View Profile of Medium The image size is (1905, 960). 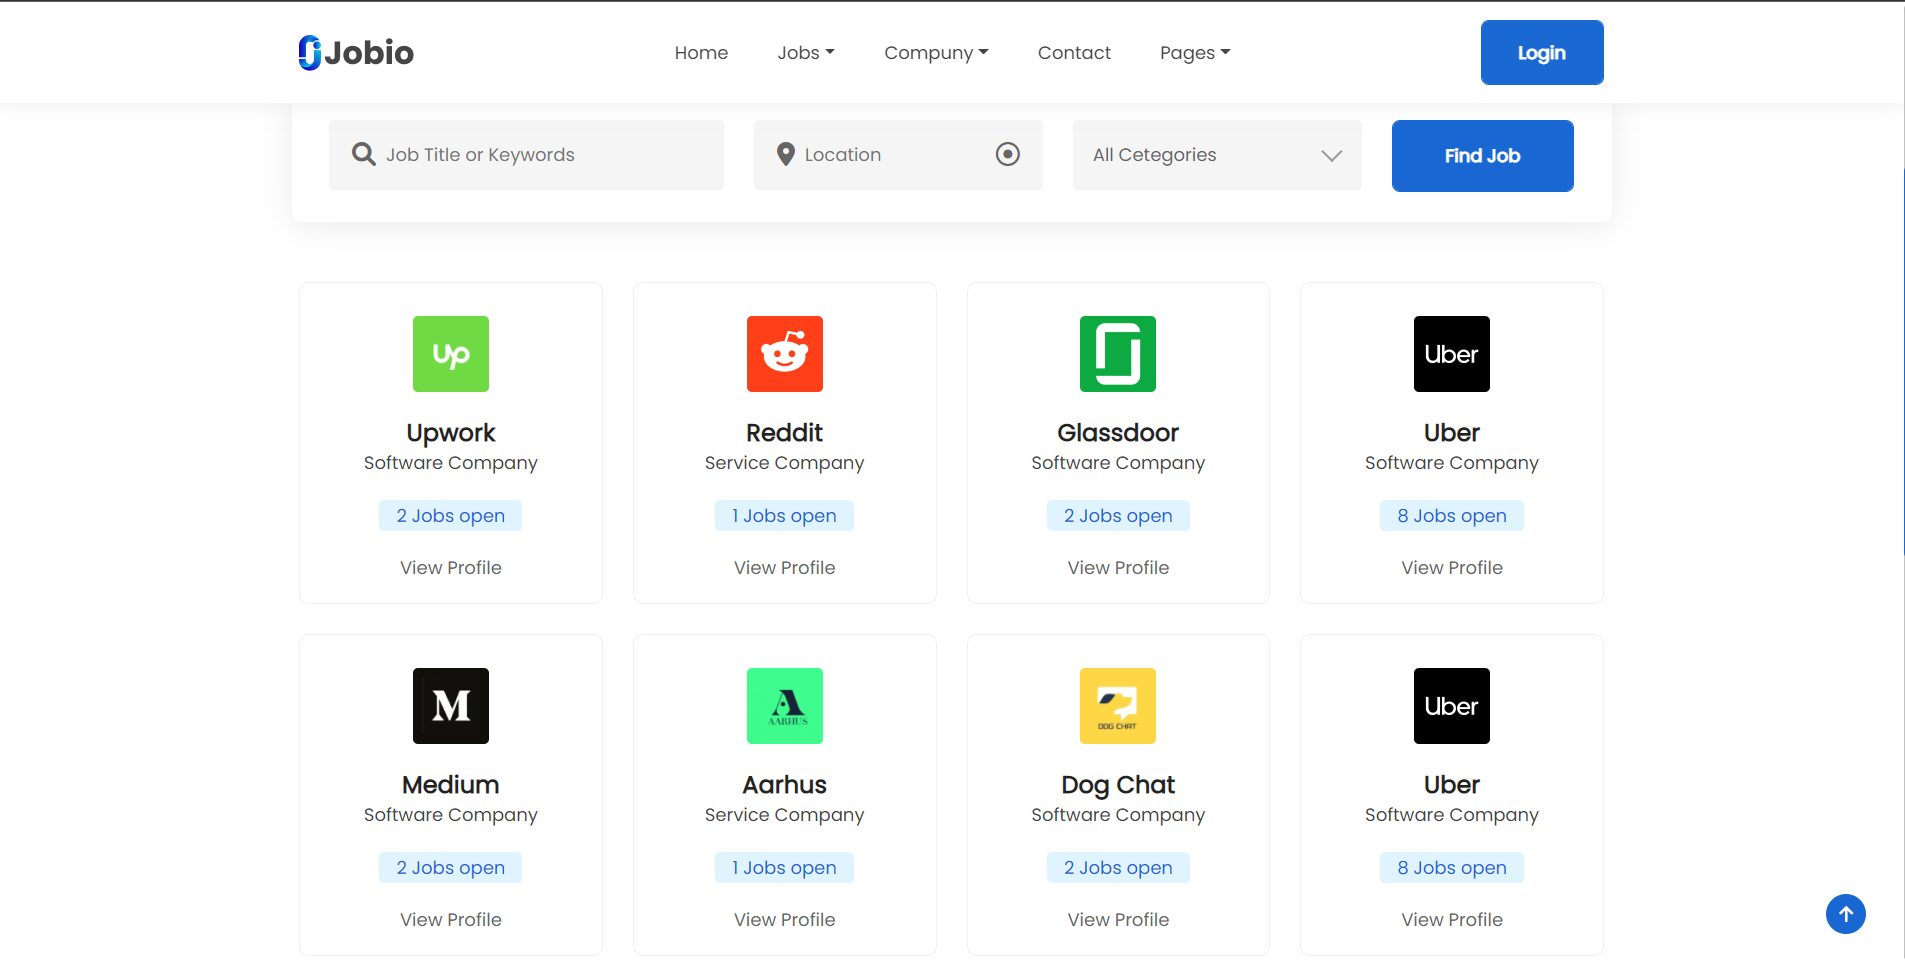(451, 920)
